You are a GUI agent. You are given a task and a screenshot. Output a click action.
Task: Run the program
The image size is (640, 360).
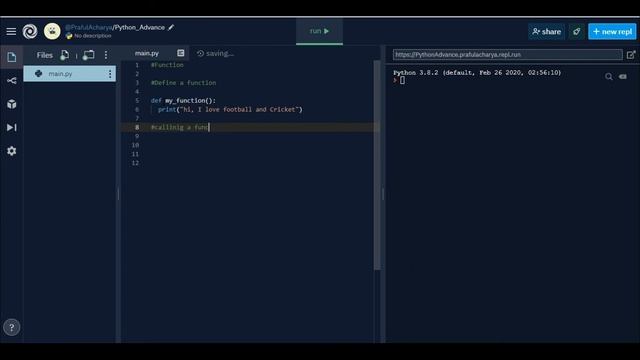click(x=319, y=31)
